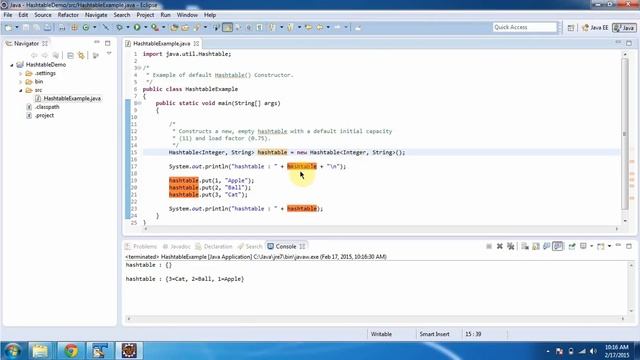Collapse the main method fold on line 8
The image size is (640, 360).
coord(139,103)
